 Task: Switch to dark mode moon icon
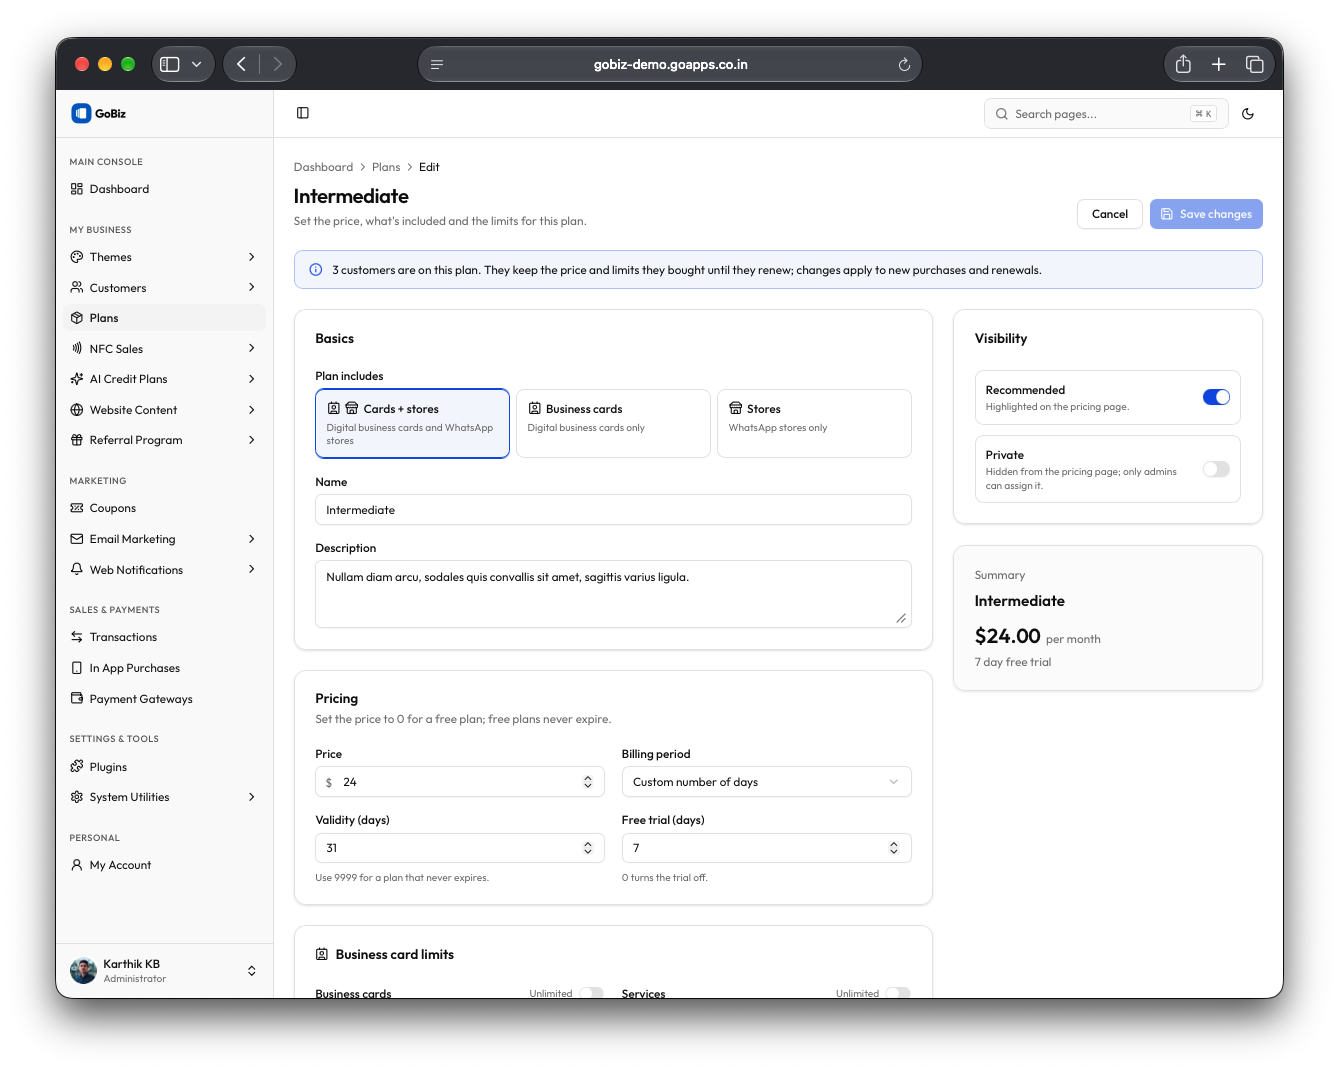1248,114
